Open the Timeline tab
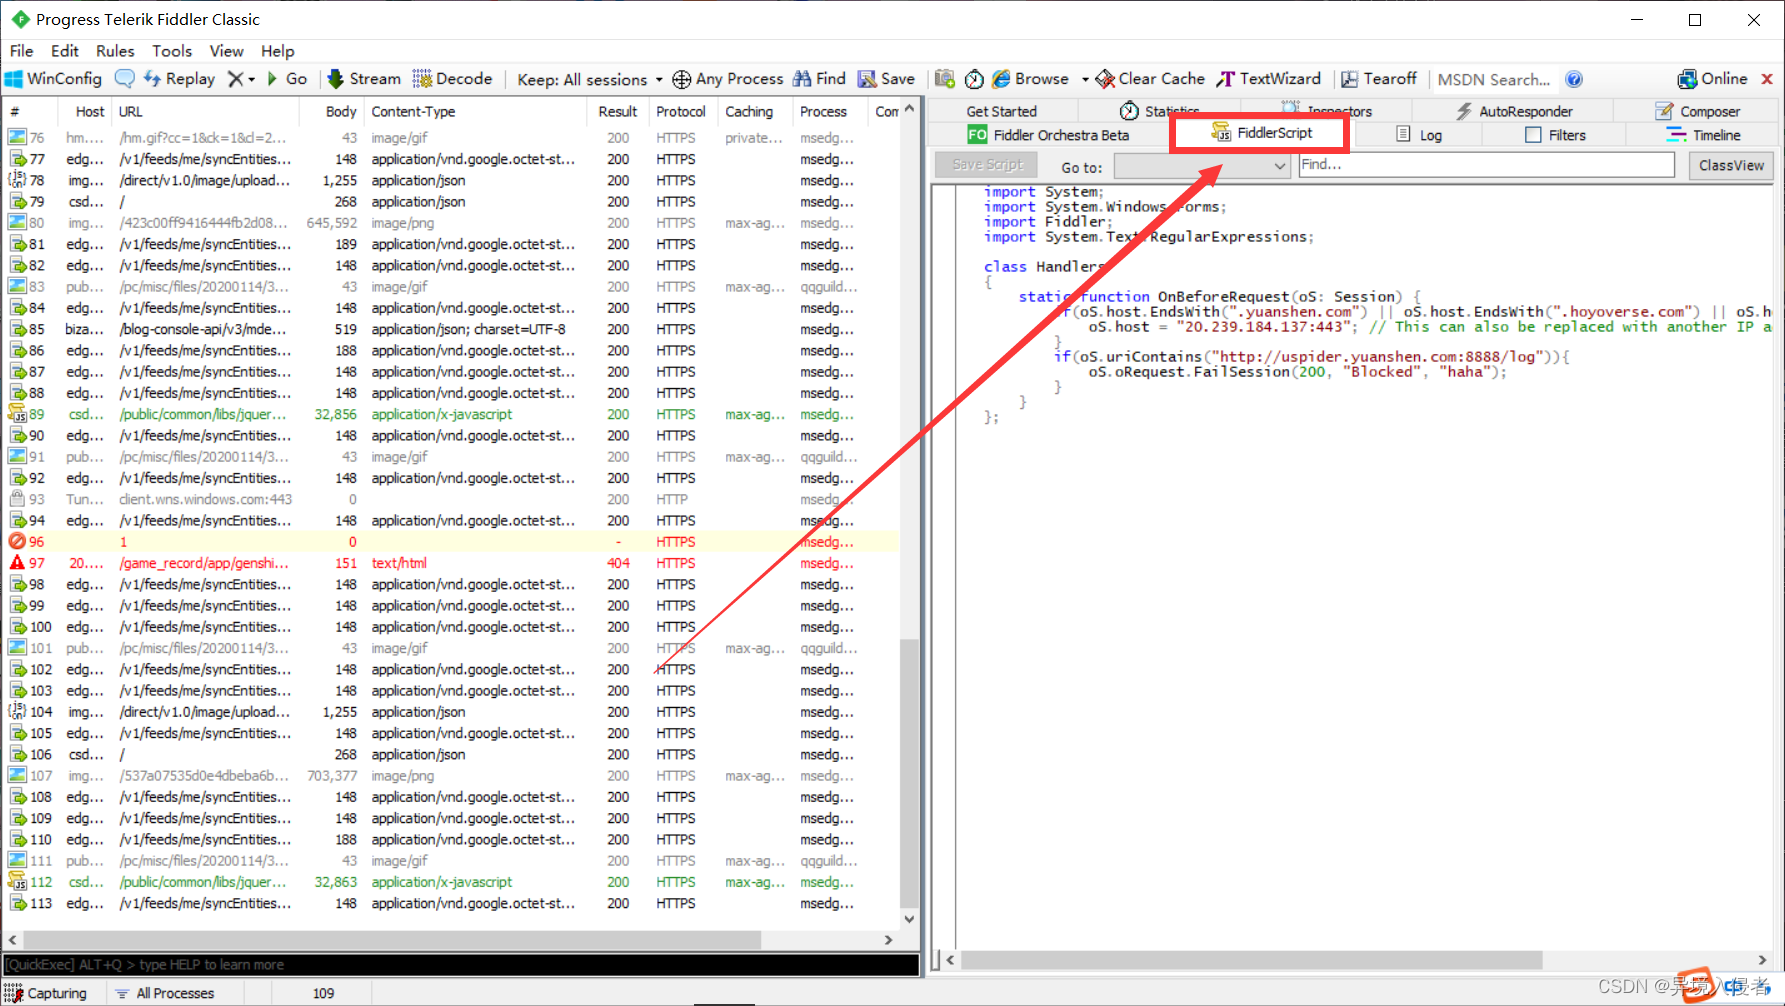 click(1704, 135)
